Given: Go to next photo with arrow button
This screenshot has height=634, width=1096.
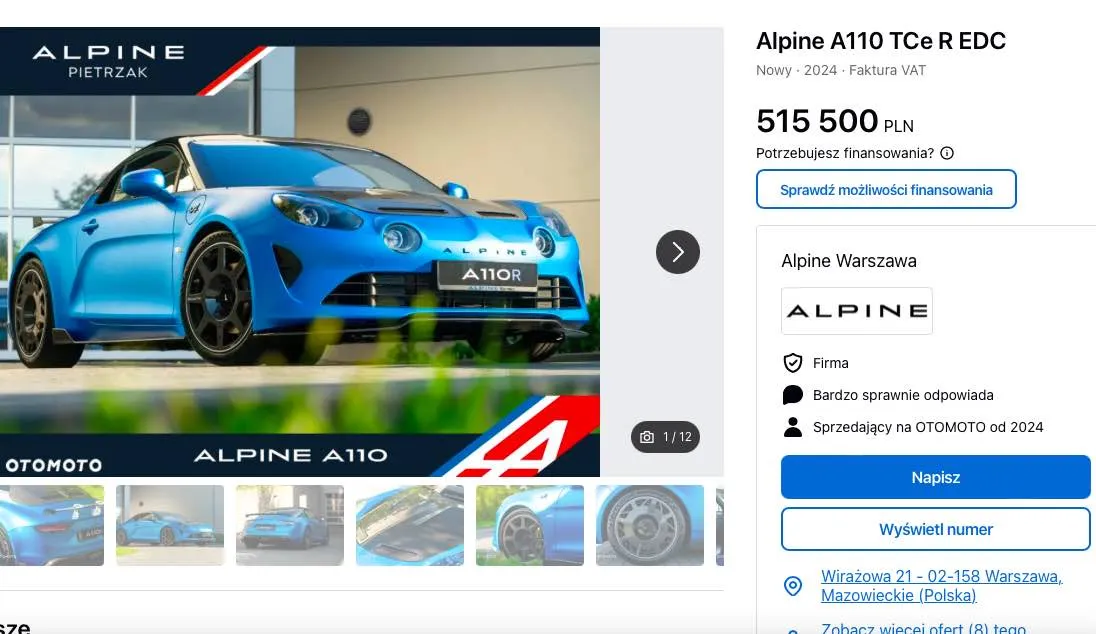Looking at the screenshot, I should point(677,252).
